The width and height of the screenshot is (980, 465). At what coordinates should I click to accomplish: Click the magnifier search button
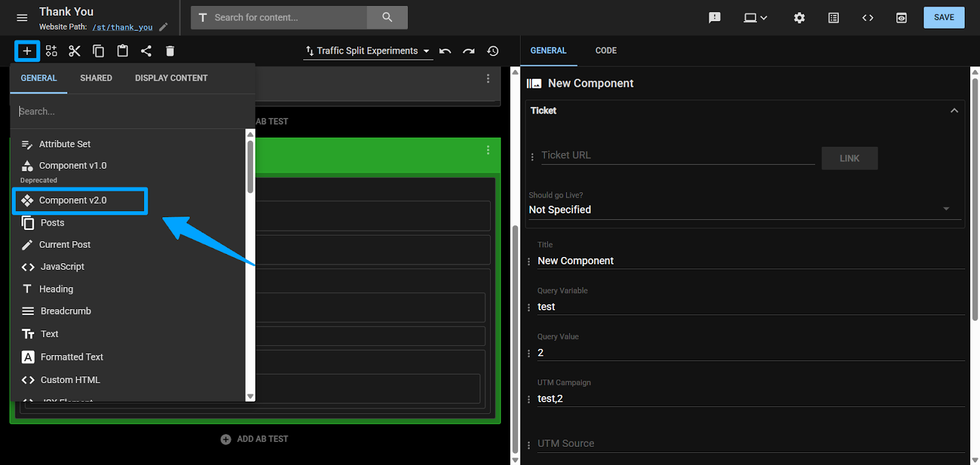pyautogui.click(x=387, y=18)
